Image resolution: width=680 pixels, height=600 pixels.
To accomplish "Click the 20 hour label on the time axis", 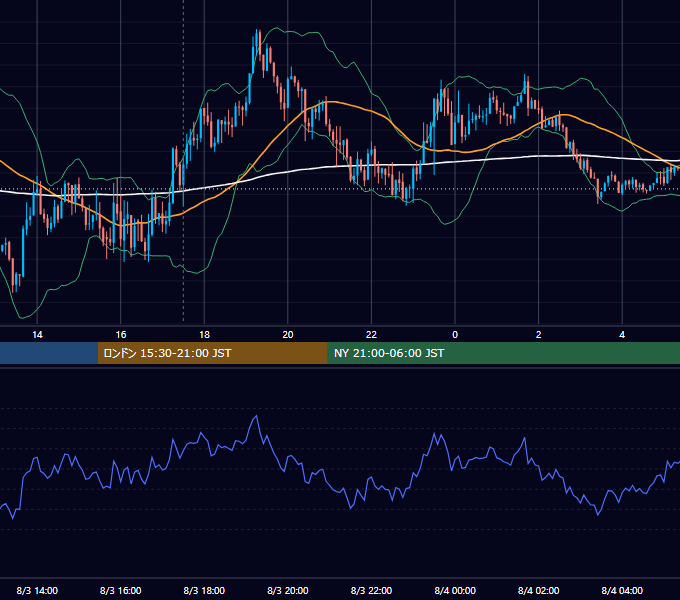I will click(x=288, y=335).
